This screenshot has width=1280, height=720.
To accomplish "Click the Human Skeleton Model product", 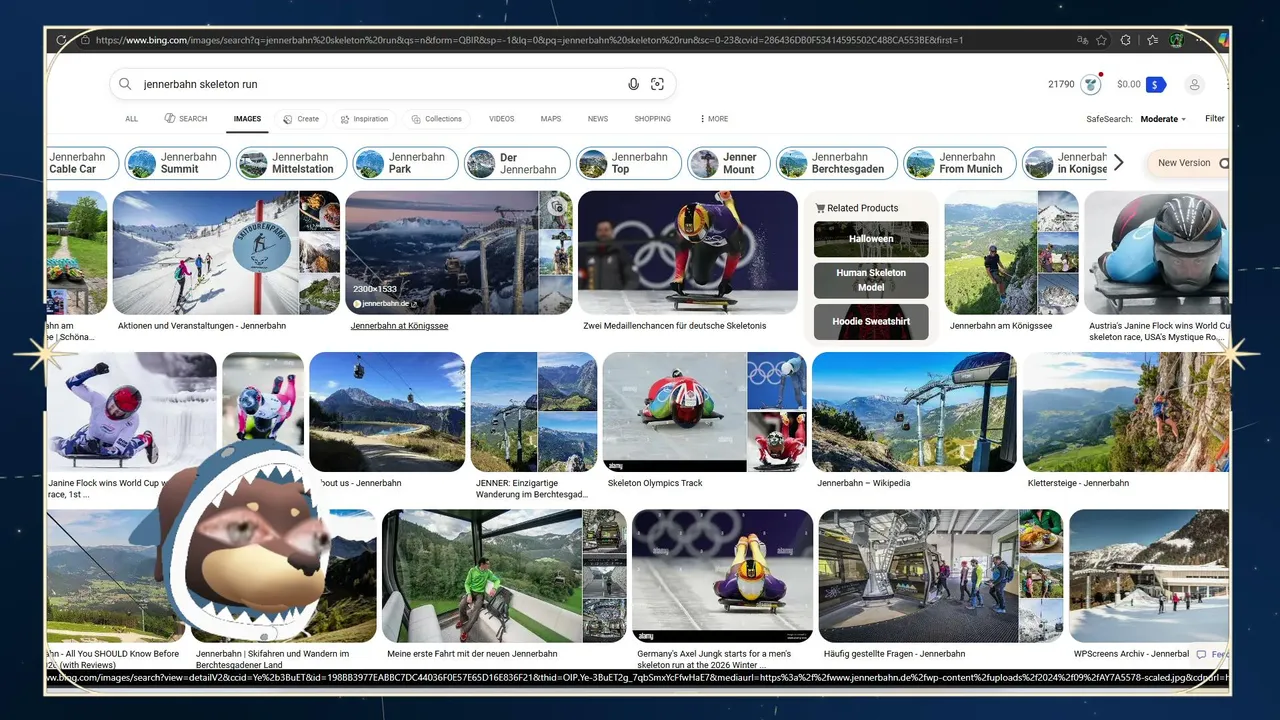I will click(871, 280).
